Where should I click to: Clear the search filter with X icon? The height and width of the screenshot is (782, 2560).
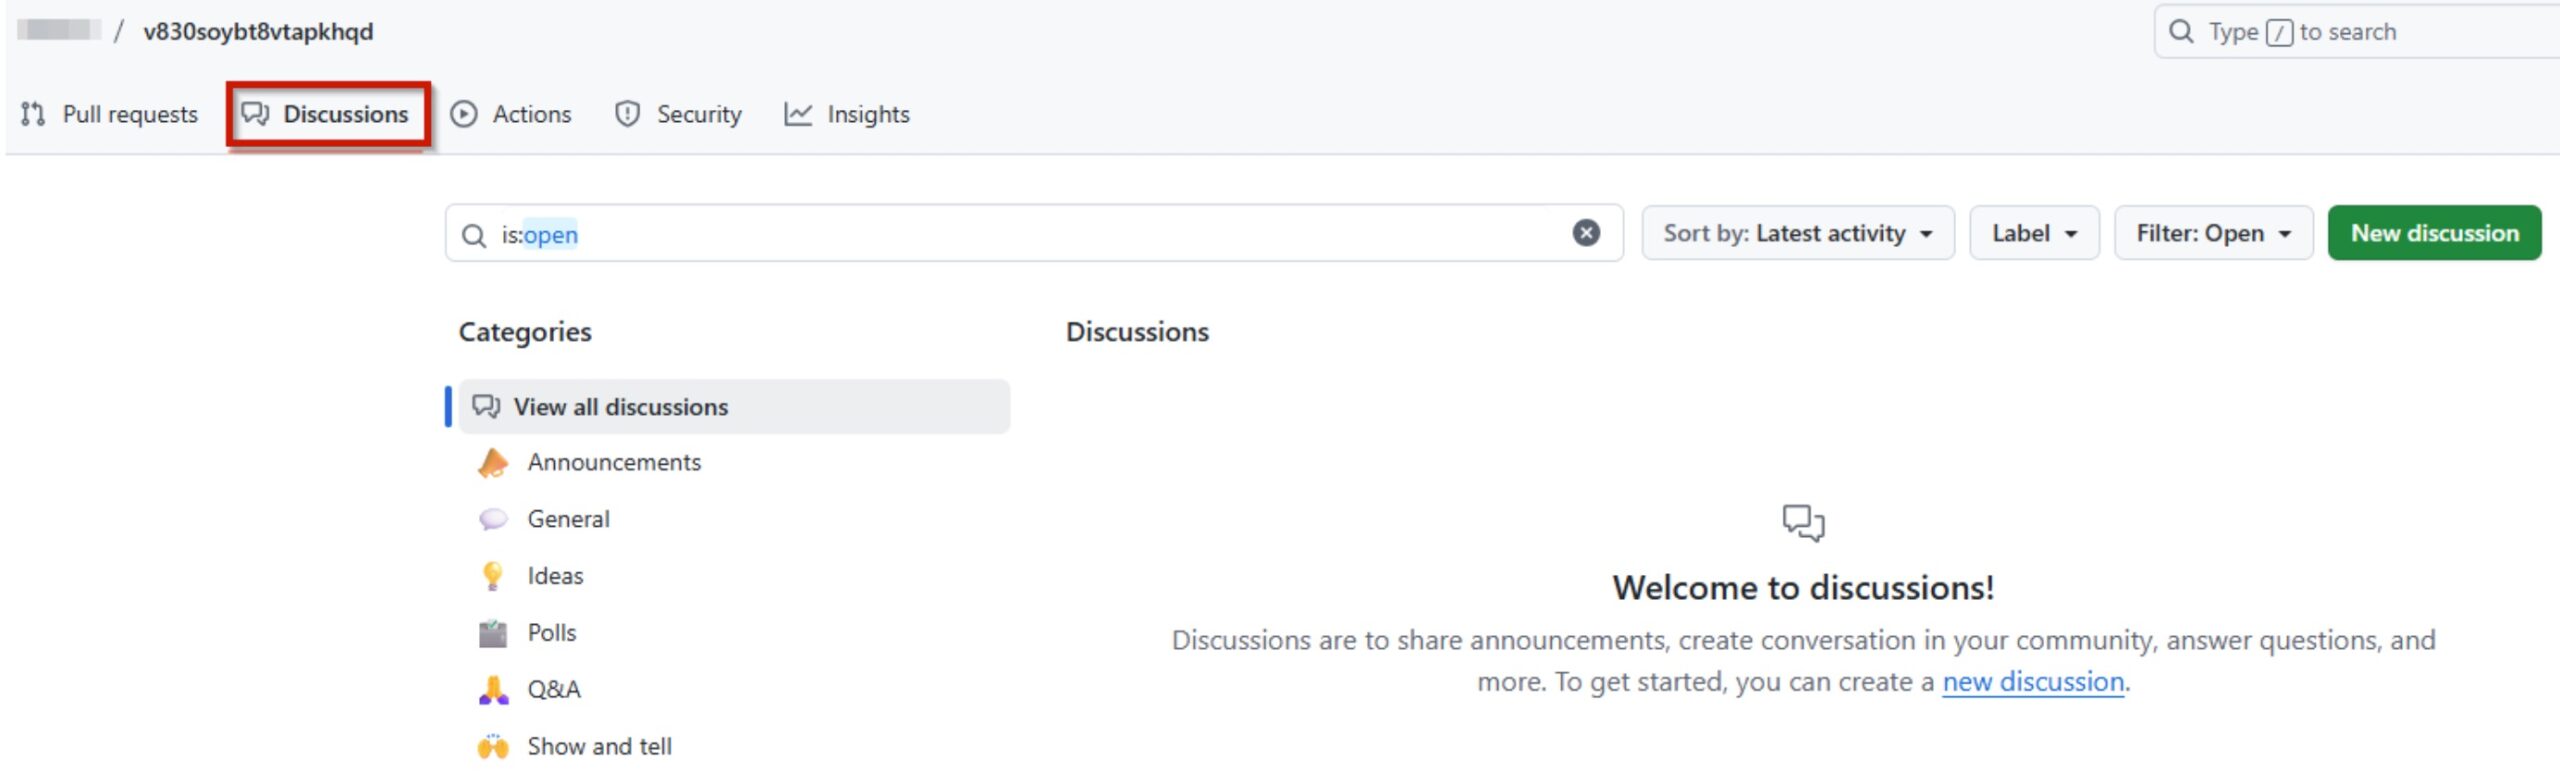point(1585,233)
